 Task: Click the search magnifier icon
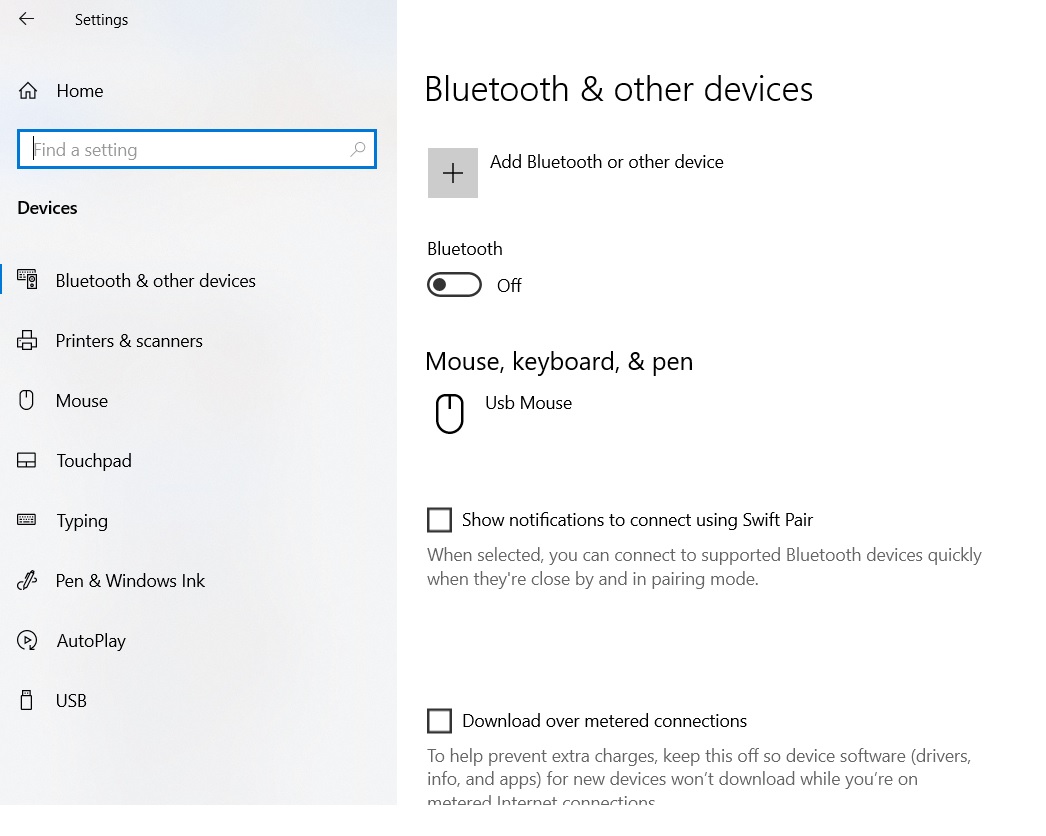pyautogui.click(x=358, y=150)
